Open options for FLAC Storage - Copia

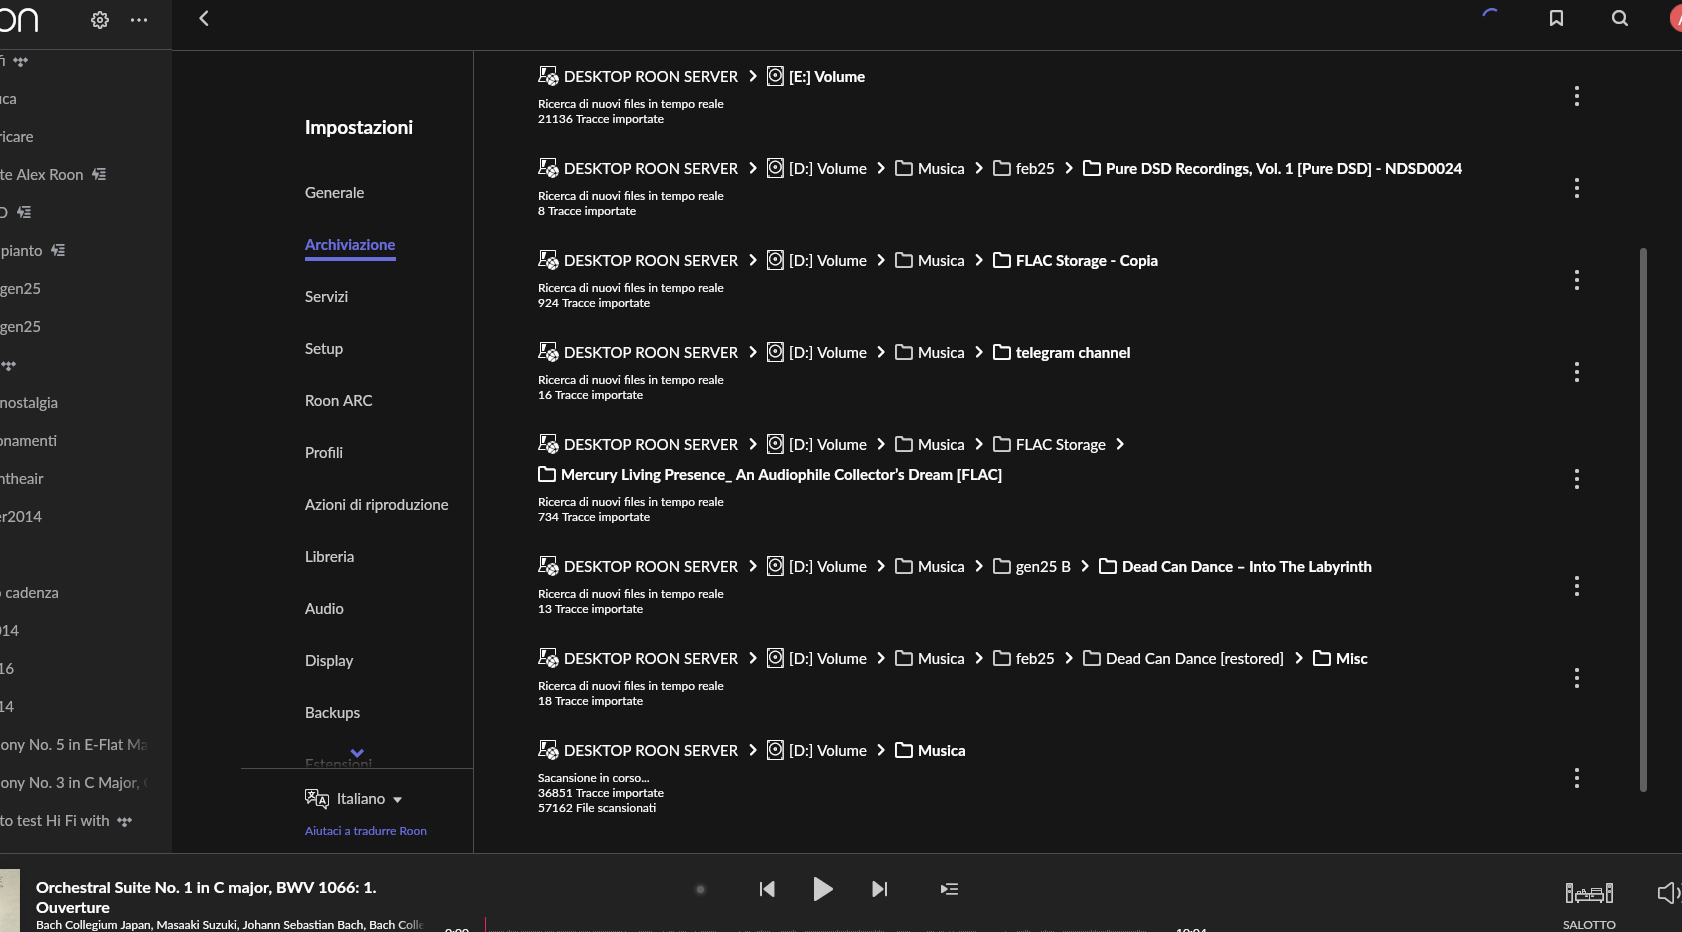[1577, 280]
